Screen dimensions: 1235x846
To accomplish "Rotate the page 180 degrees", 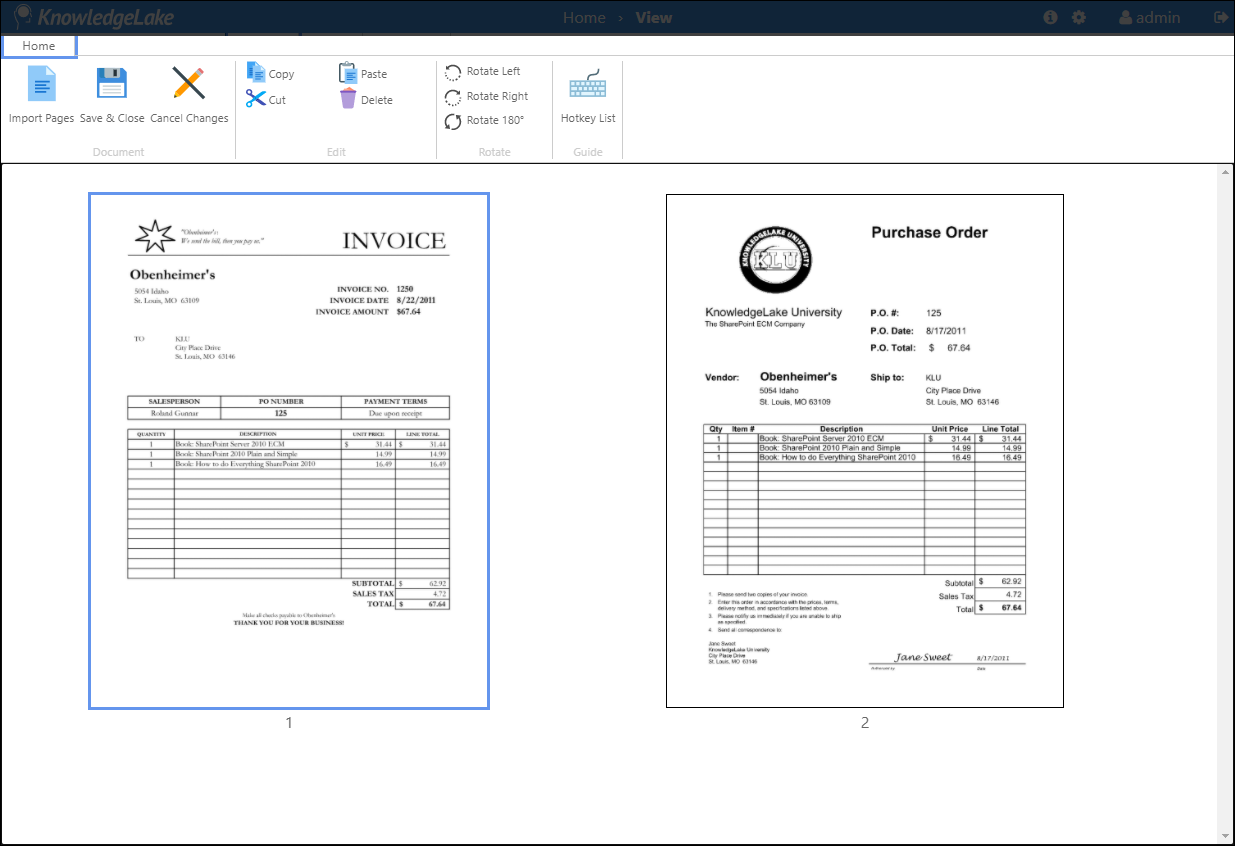I will (x=484, y=121).
